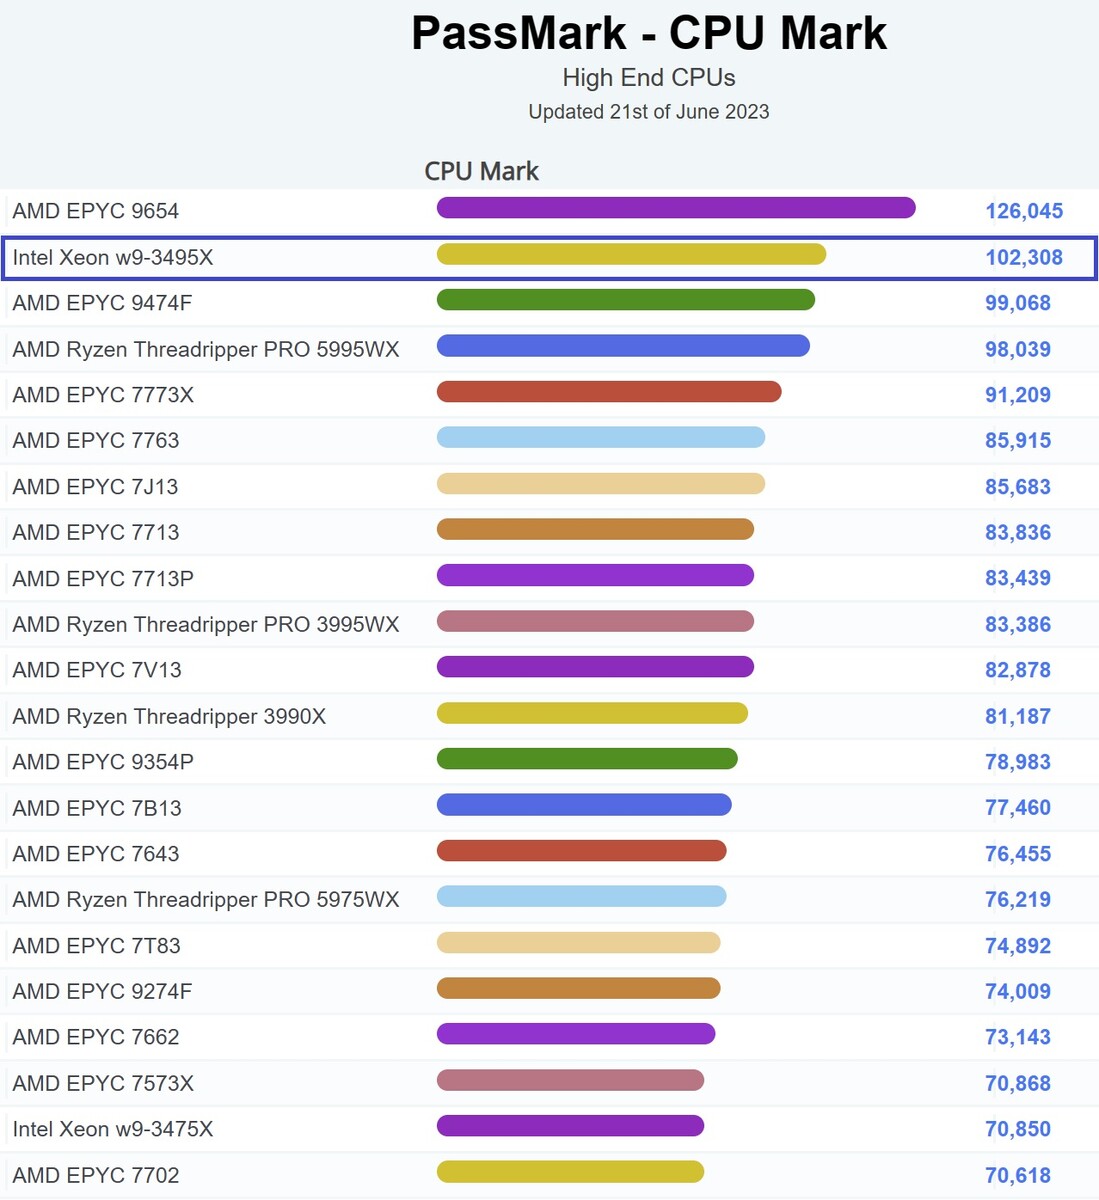Open AMD Ryzen Threadripper PRO 3995WX link
Image resolution: width=1099 pixels, height=1200 pixels.
[x=206, y=624]
